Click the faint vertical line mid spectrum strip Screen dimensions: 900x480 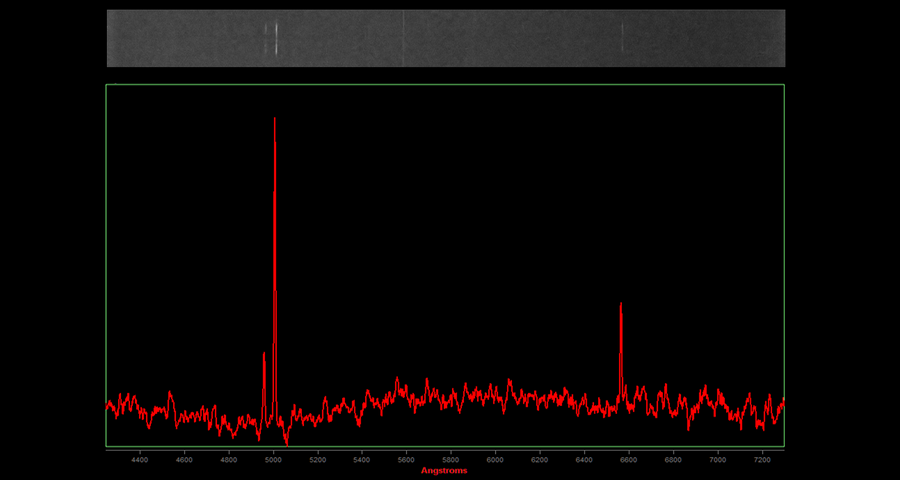point(403,38)
